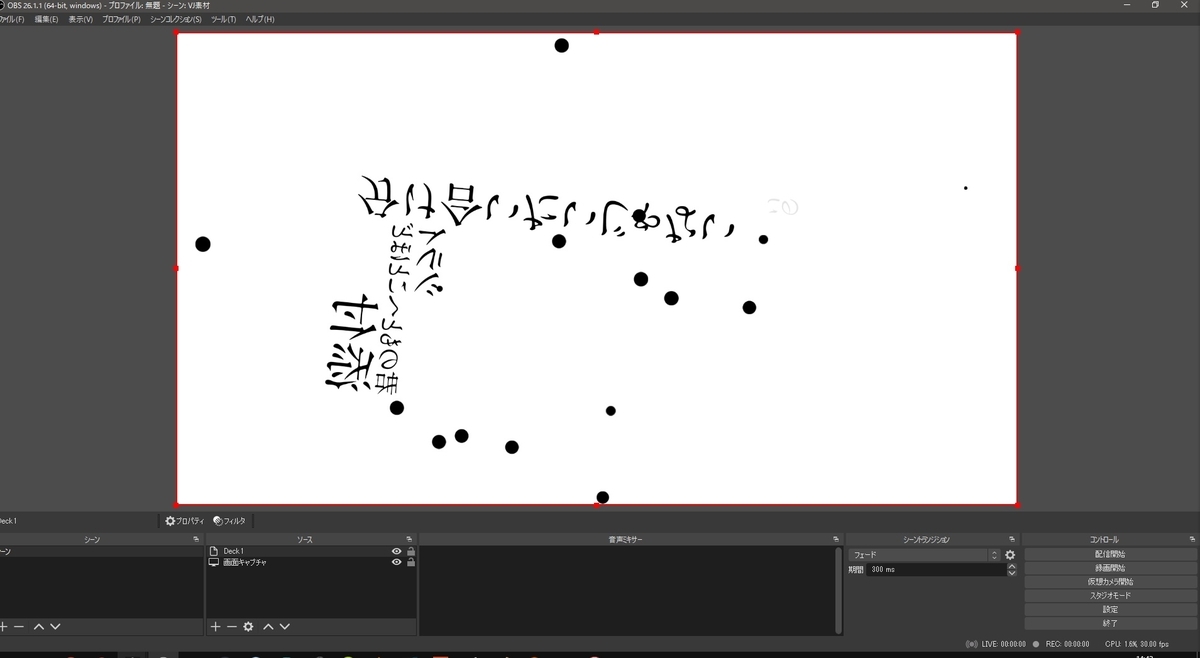Click the 300 ms duration field

pos(935,570)
